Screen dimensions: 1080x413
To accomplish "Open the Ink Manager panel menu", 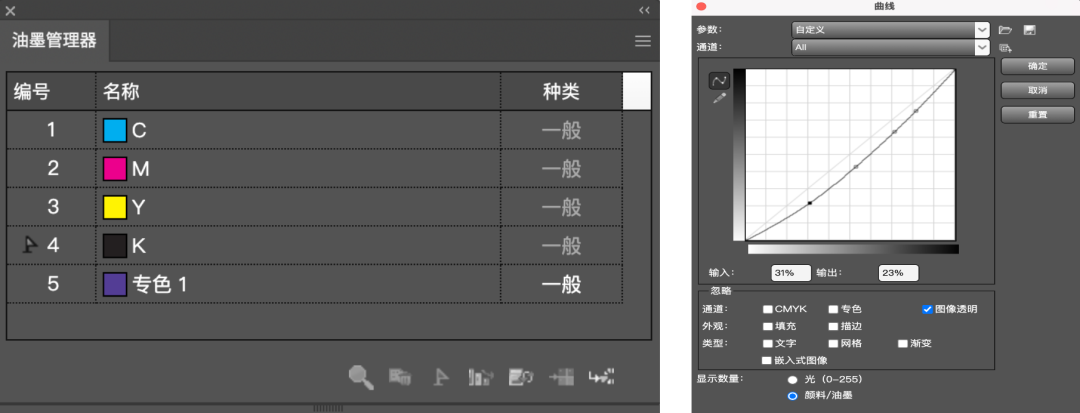I will (643, 41).
